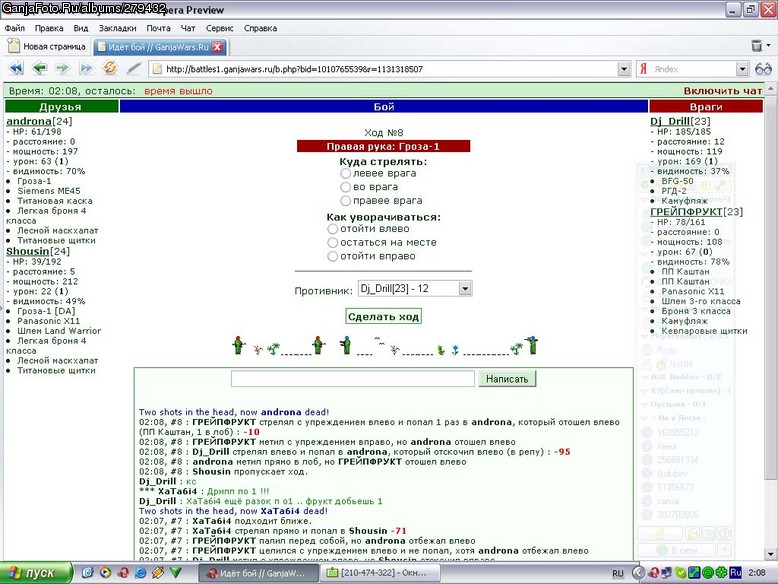
Task: Open the Закладки menu
Action: (x=118, y=28)
